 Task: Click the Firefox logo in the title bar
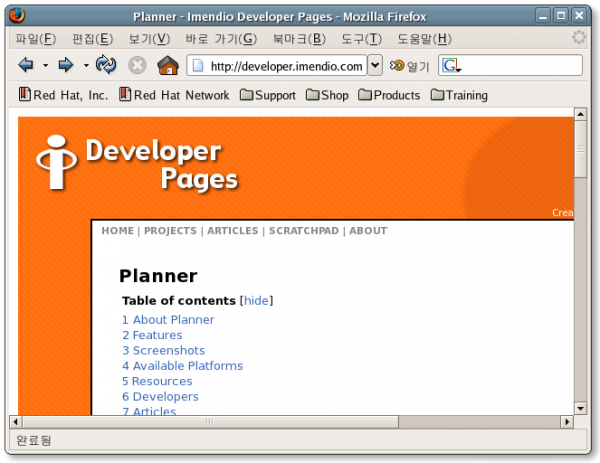click(17, 16)
